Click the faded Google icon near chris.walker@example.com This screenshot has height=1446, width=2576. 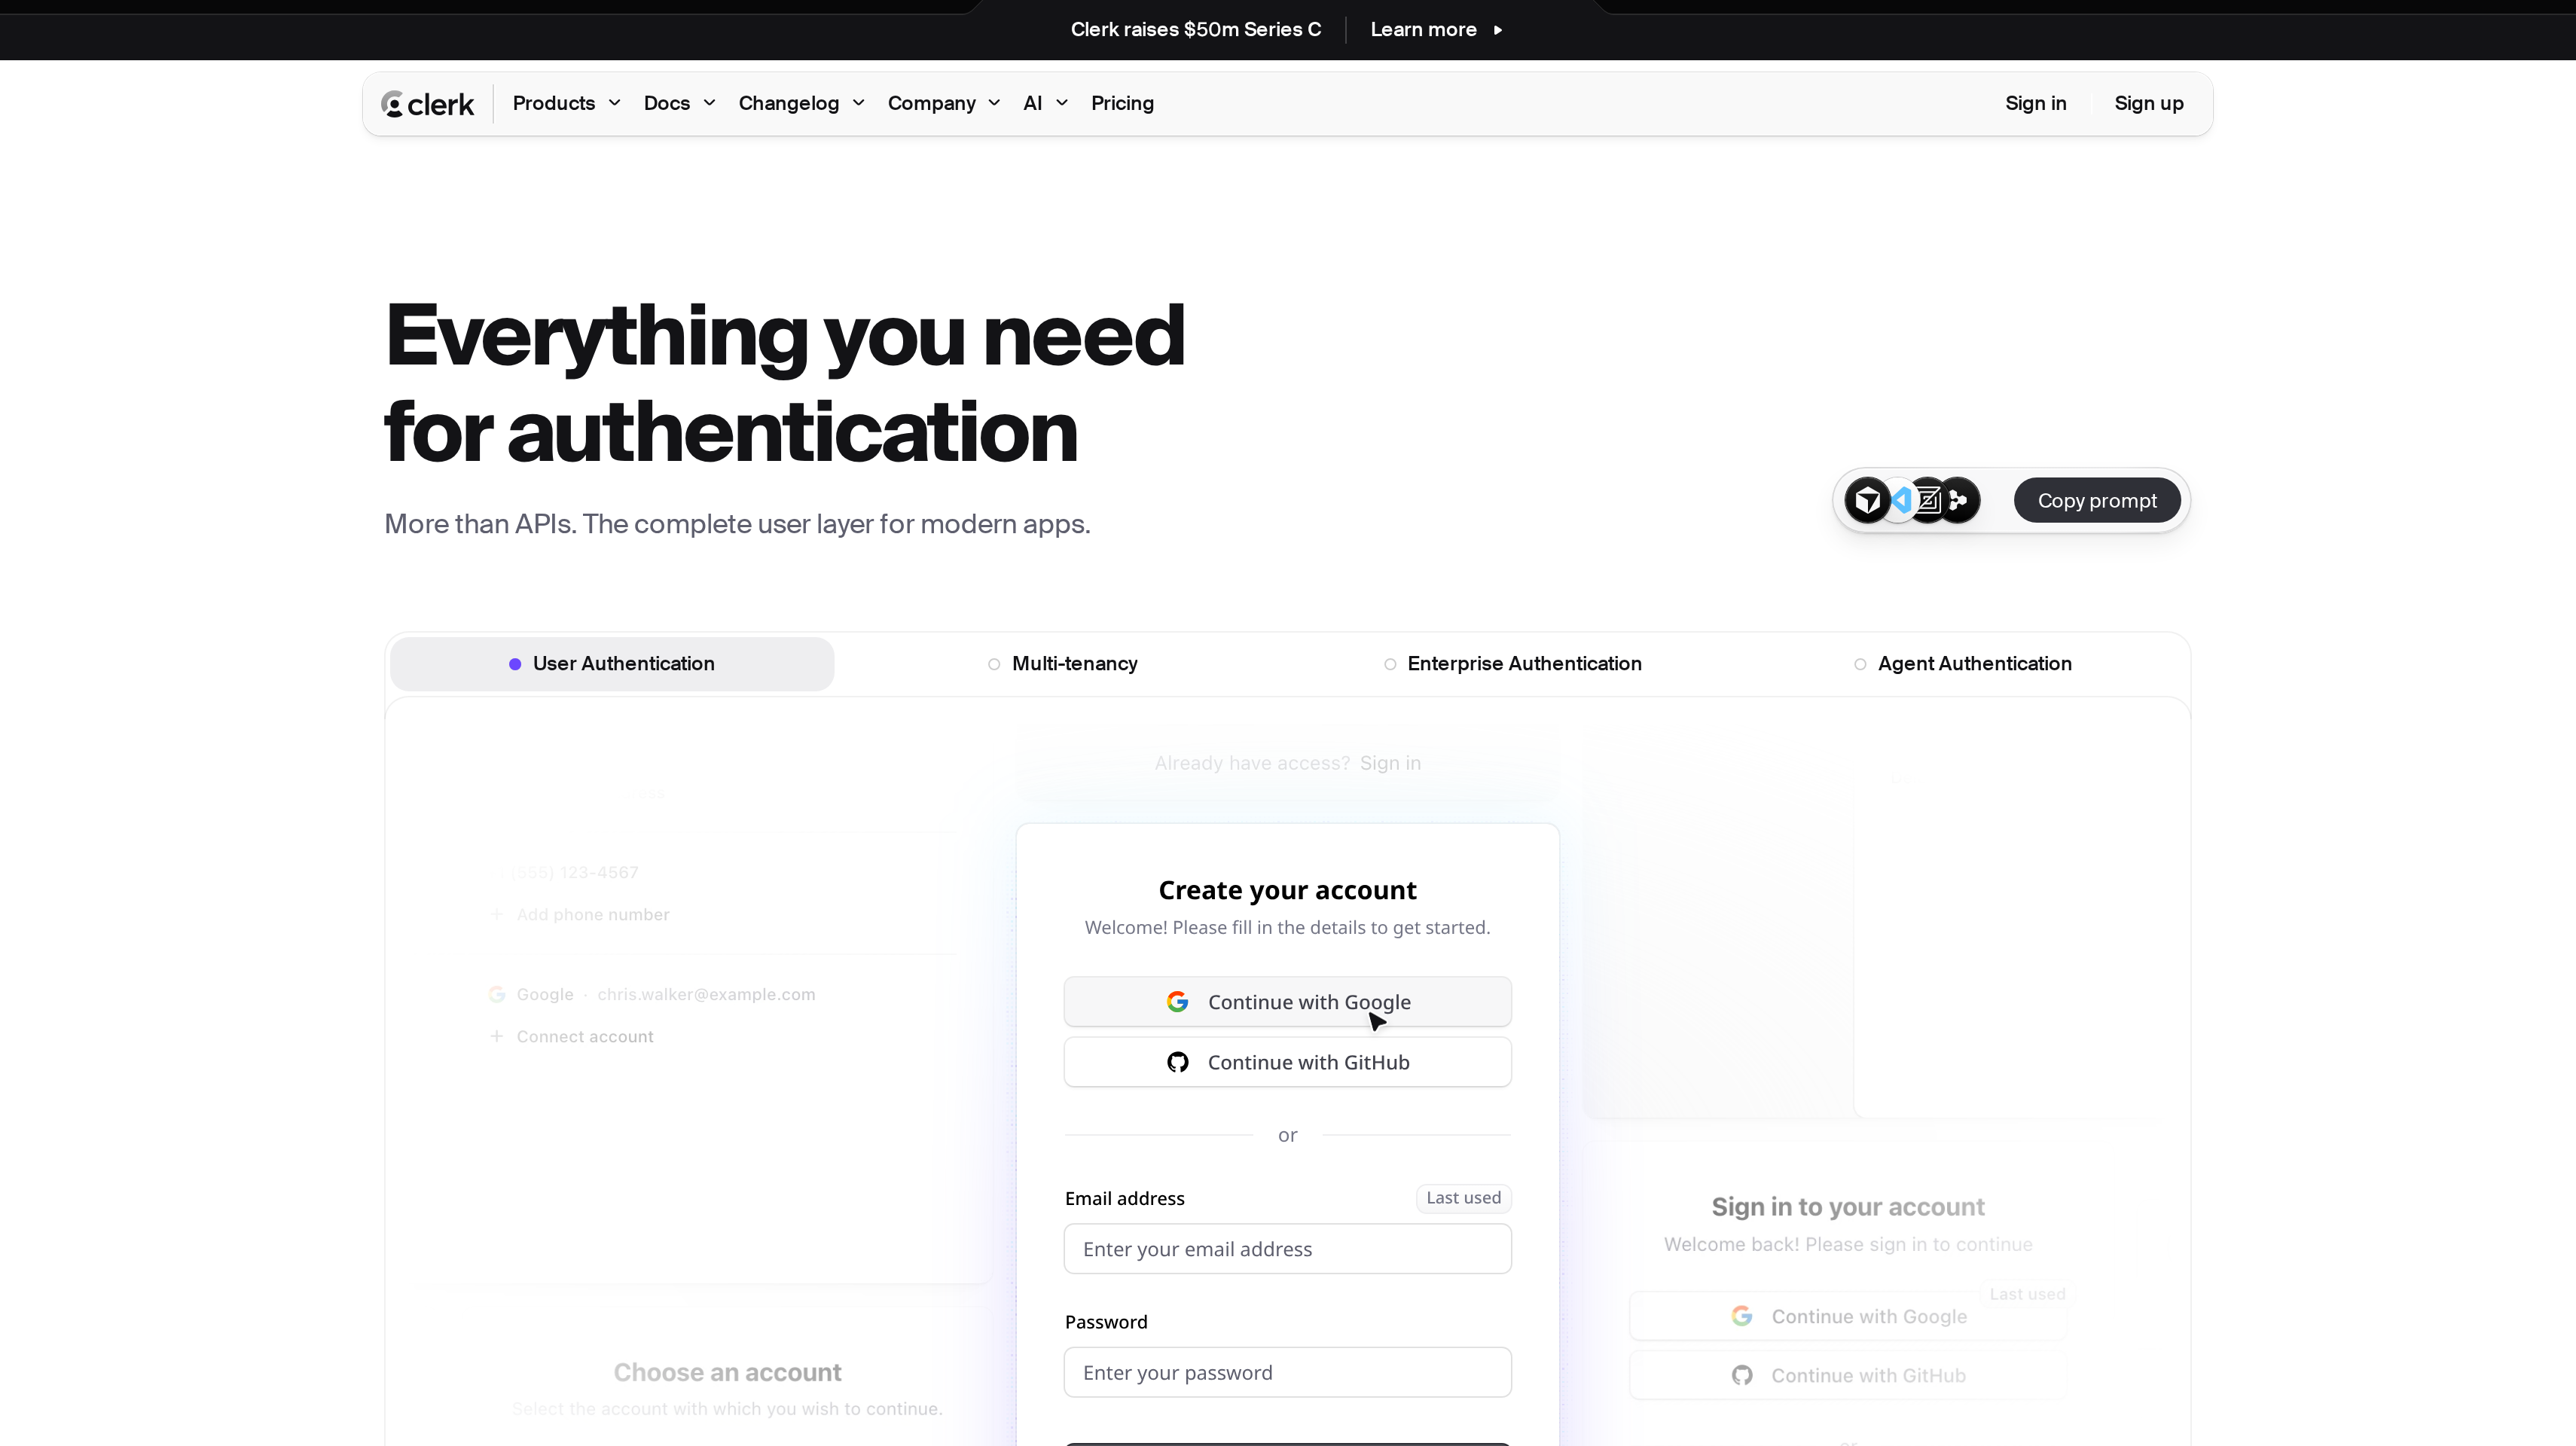497,994
